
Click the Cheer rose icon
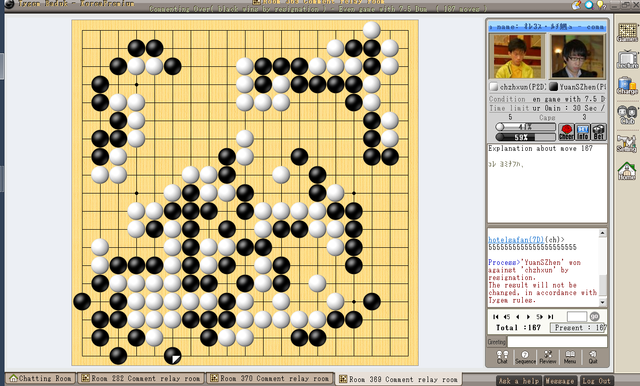click(566, 132)
